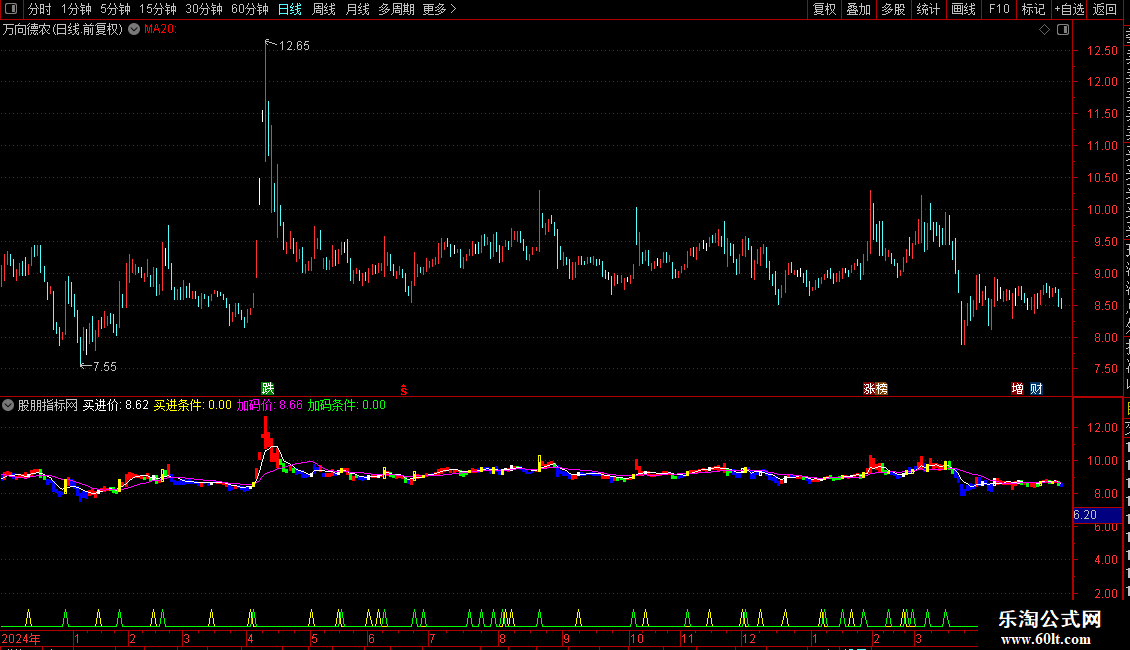
Task: Expand the 更多 more periods menu
Action: pyautogui.click(x=439, y=9)
